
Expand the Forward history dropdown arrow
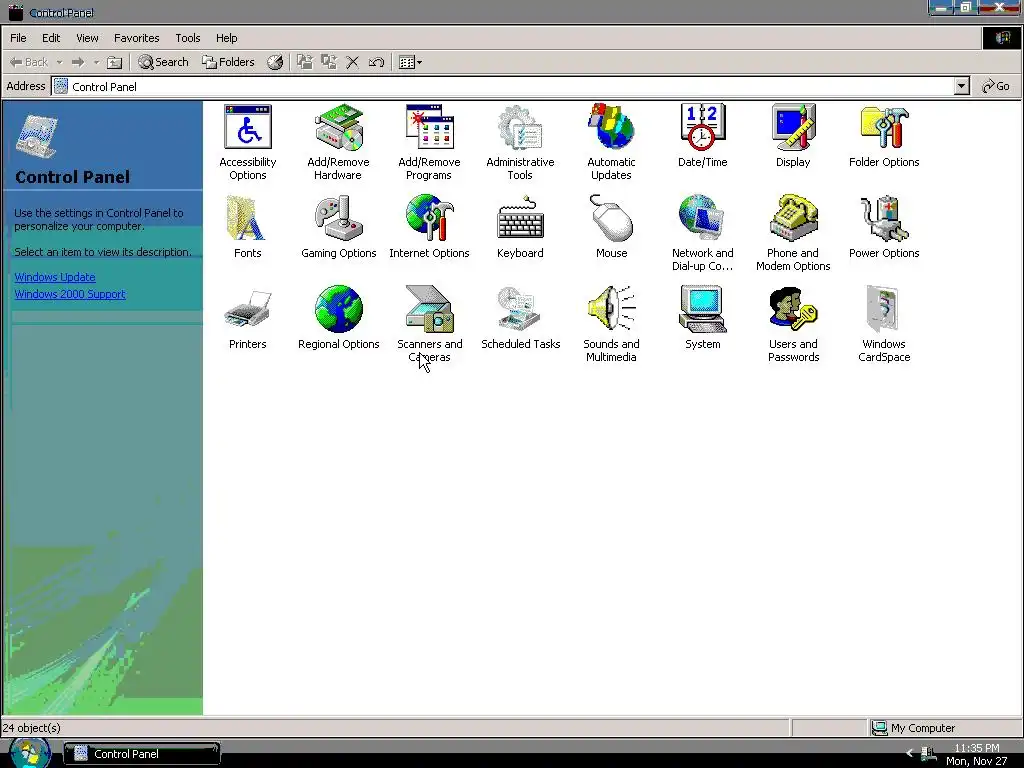pyautogui.click(x=96, y=62)
